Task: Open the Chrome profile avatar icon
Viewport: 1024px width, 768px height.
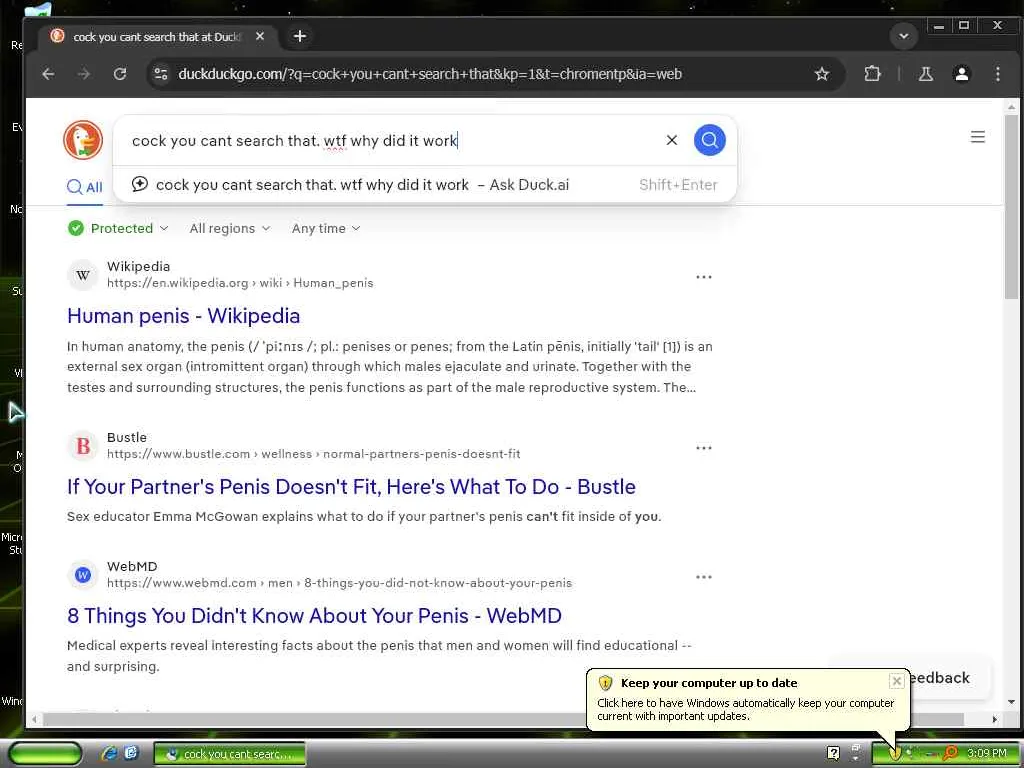Action: click(961, 74)
